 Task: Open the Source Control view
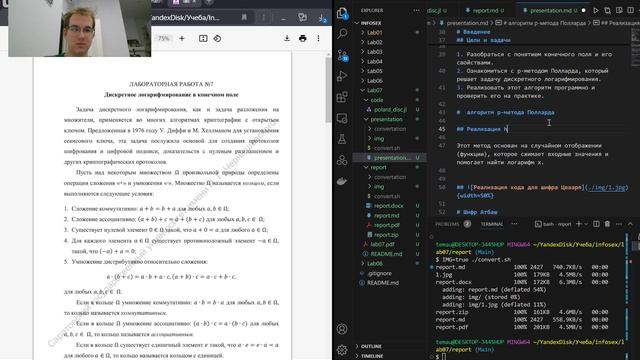click(x=342, y=55)
